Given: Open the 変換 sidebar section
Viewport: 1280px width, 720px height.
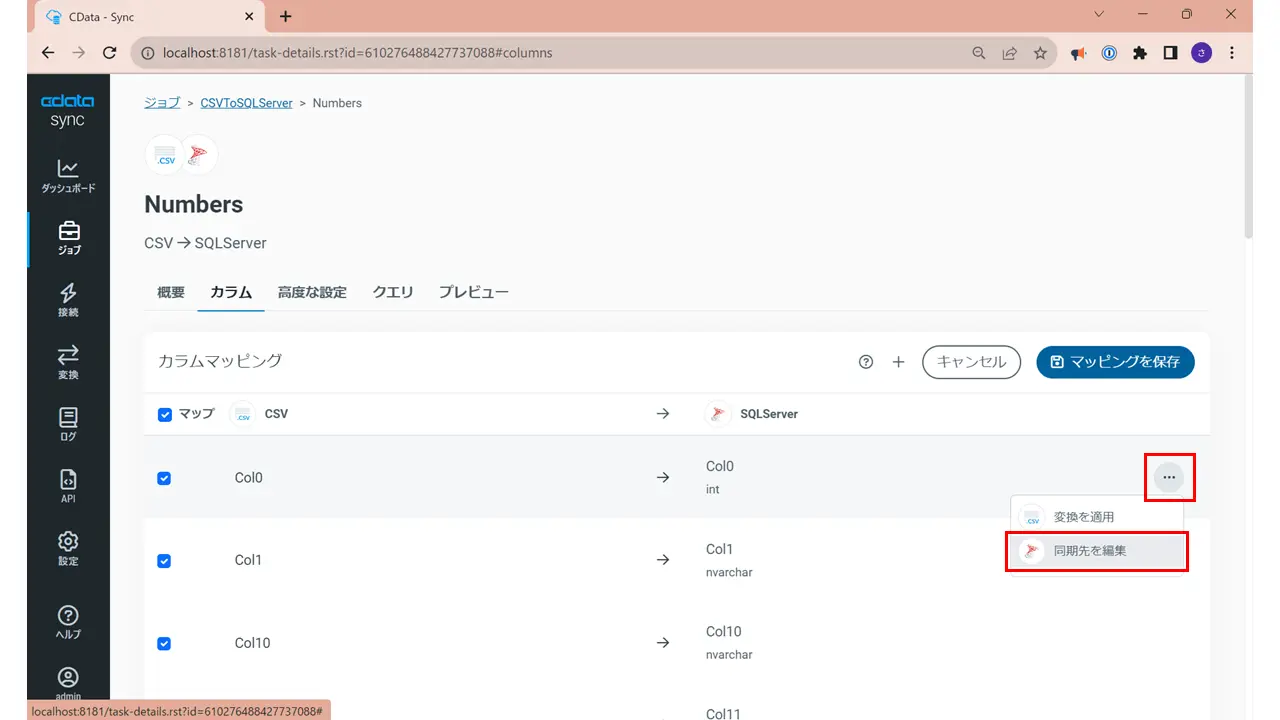Looking at the screenshot, I should click(x=68, y=362).
